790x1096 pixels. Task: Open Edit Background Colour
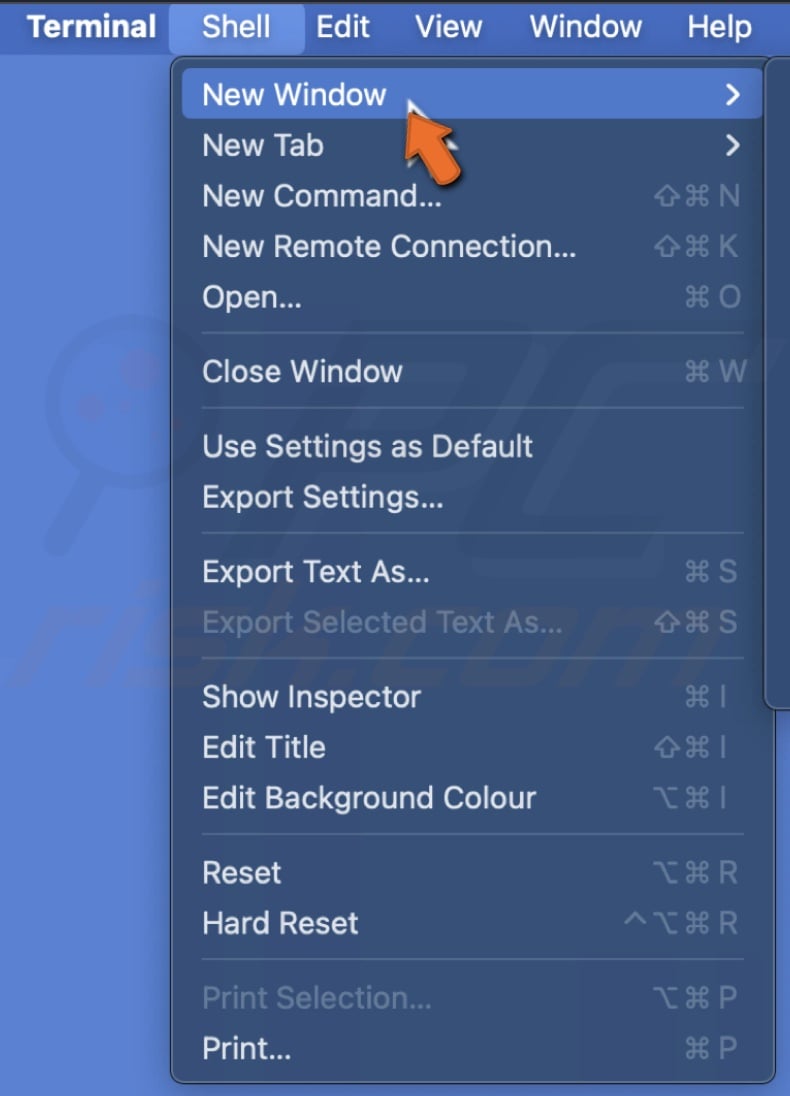(x=370, y=798)
